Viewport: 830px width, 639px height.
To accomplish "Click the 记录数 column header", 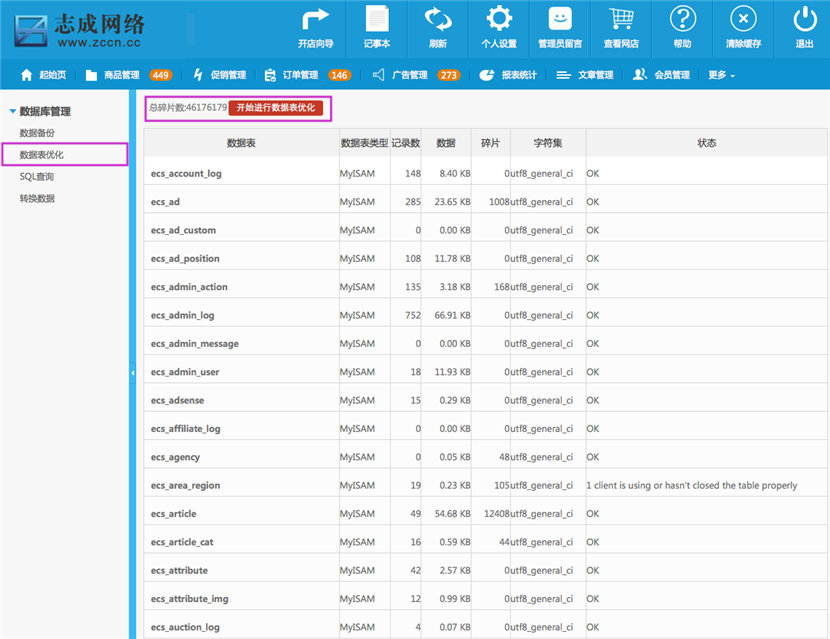I will point(406,143).
